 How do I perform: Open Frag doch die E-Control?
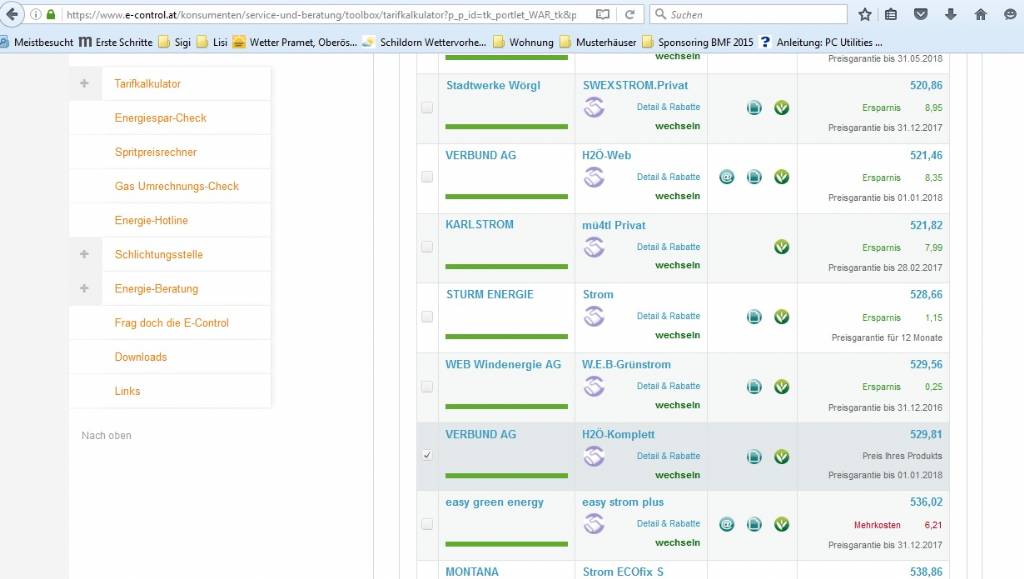172,323
